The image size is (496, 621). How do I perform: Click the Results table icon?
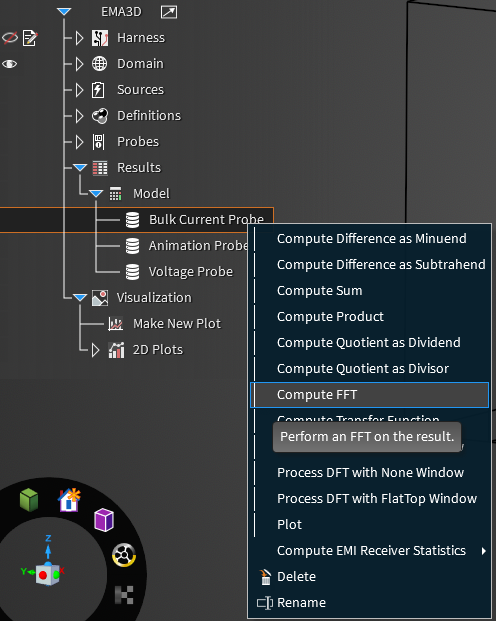click(x=100, y=168)
